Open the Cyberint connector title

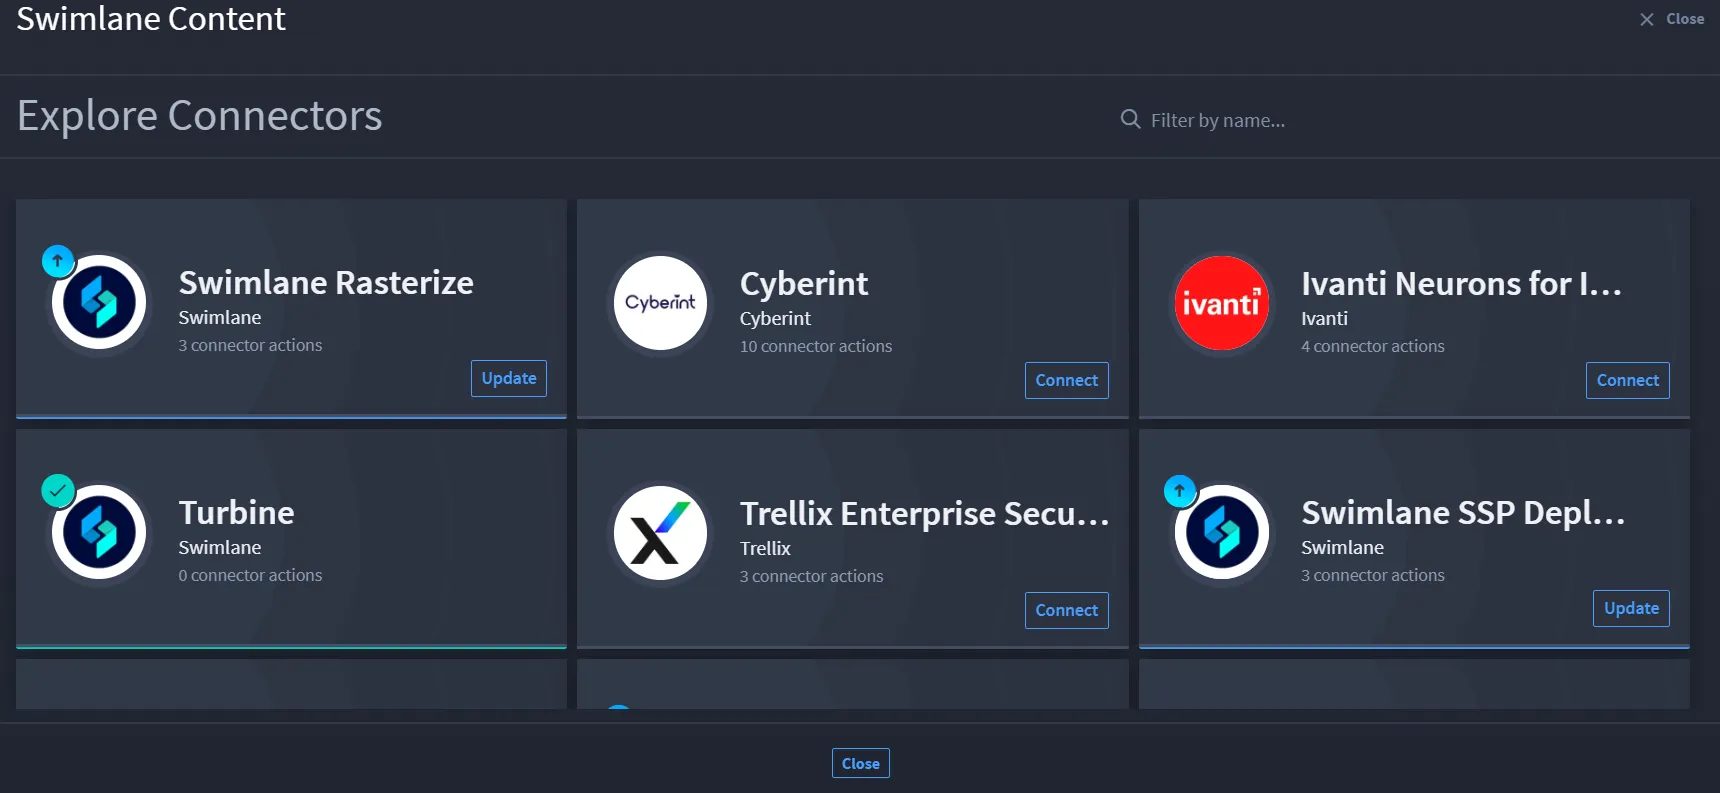(804, 284)
